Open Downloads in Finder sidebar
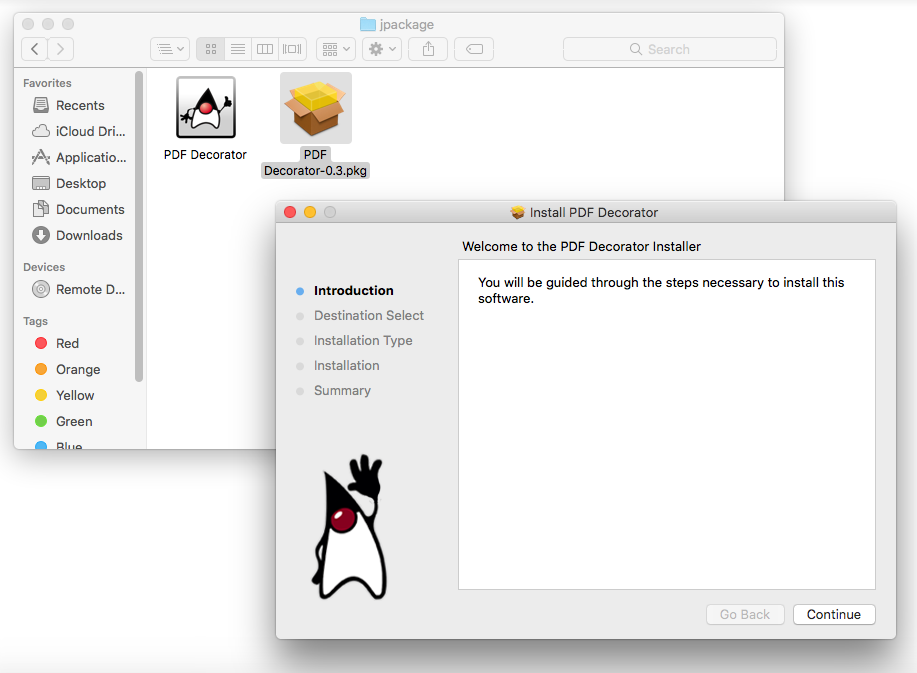The width and height of the screenshot is (917, 673). 77,235
